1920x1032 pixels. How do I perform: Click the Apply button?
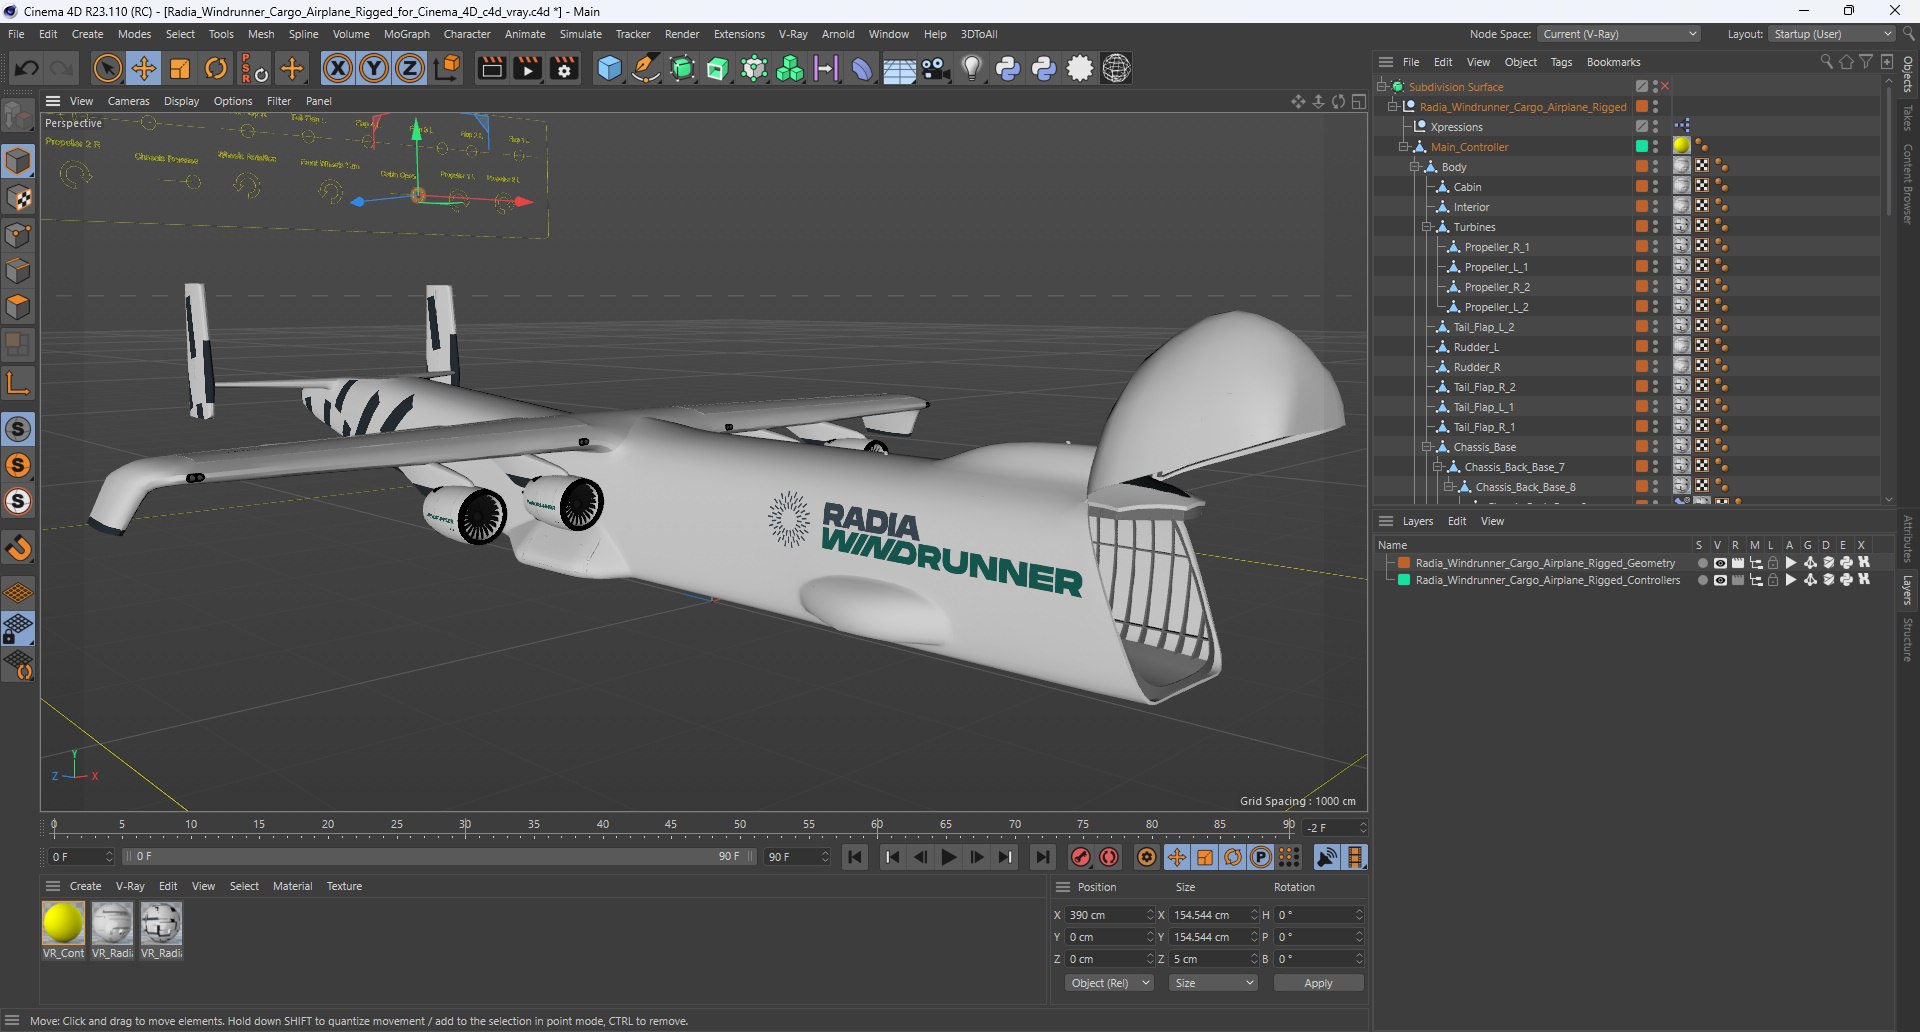(1318, 983)
